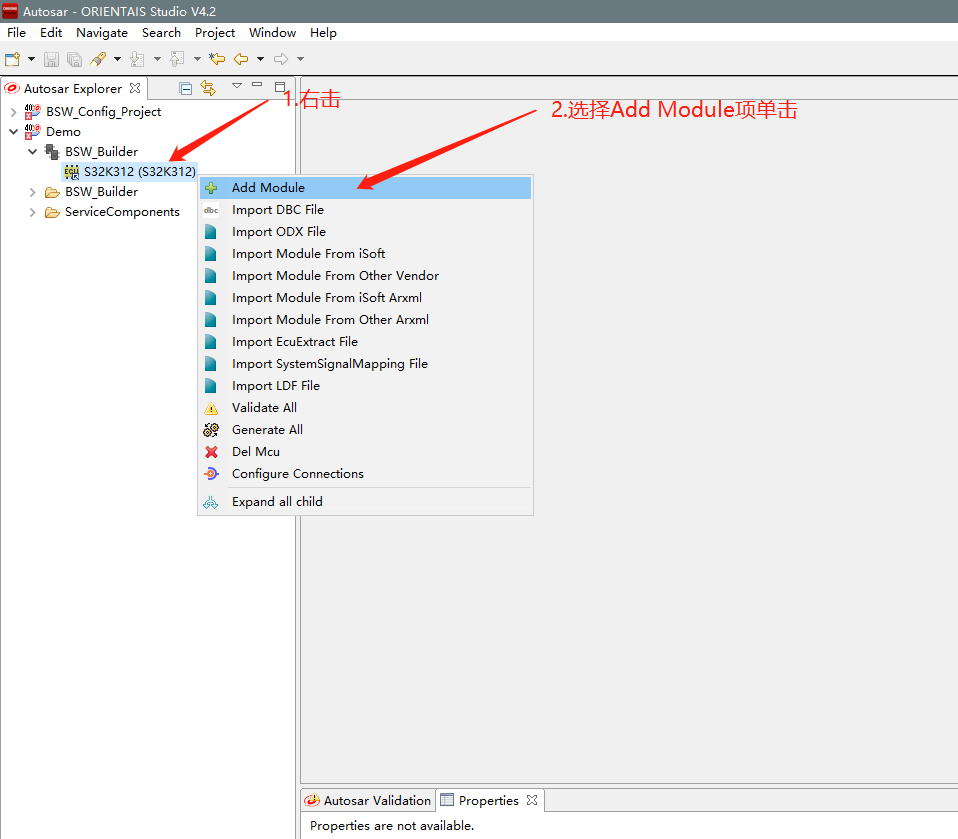The height and width of the screenshot is (839, 958).
Task: Select Del Mcu from context menu
Action: point(255,452)
